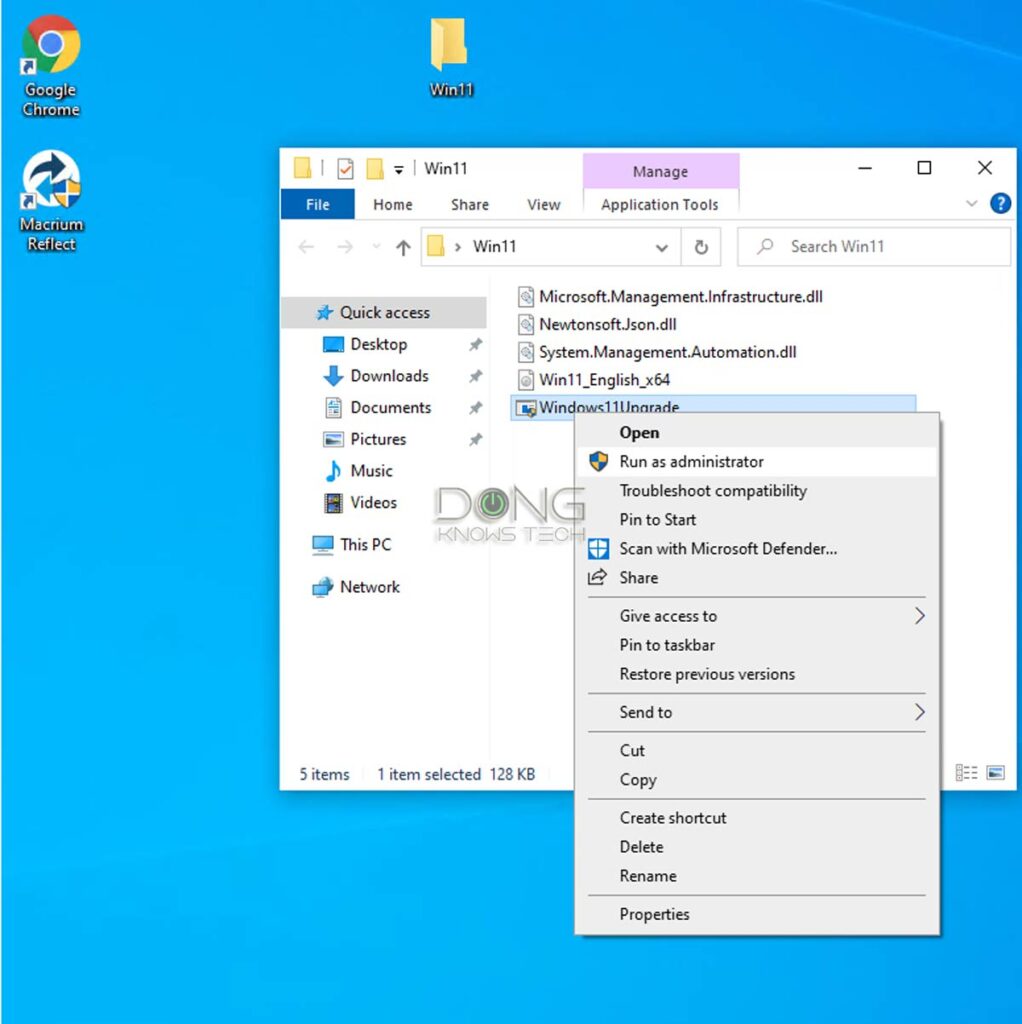
Task: Go up one folder level
Action: [403, 248]
